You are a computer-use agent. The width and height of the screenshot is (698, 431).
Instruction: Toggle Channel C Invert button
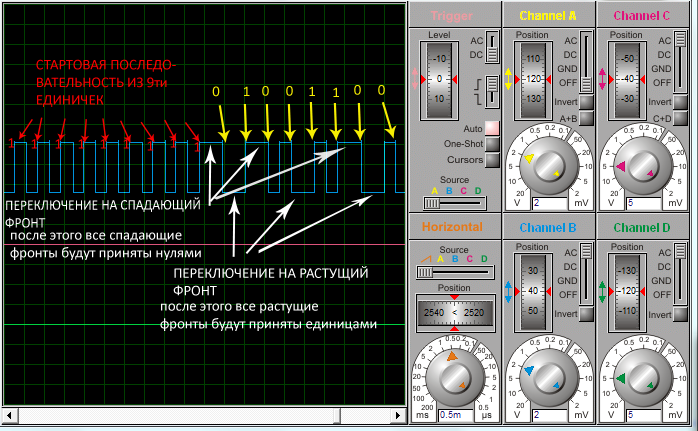click(x=680, y=102)
